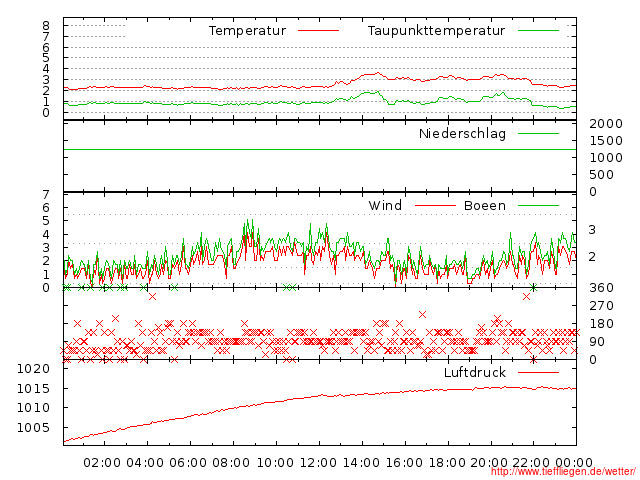Viewport: 640px width, 480px height.
Task: Click the 02:00 time axis label
Action: pyautogui.click(x=102, y=463)
